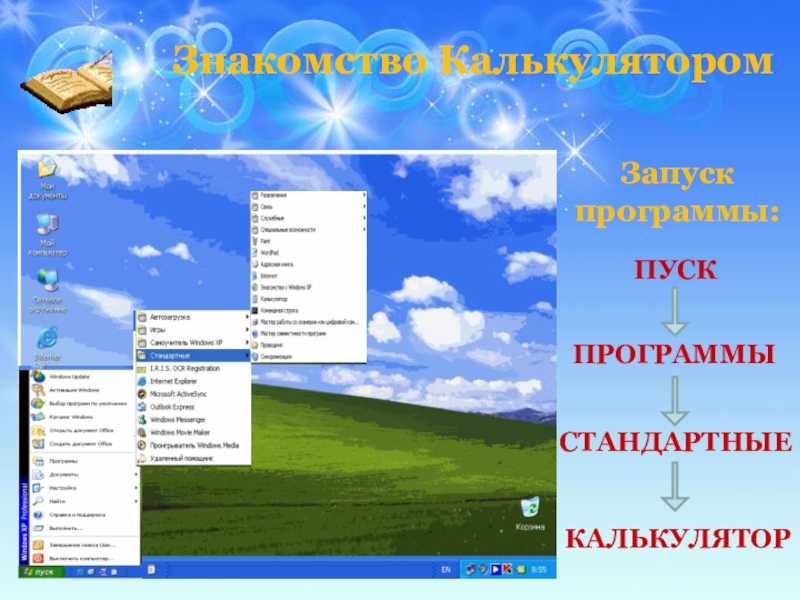Select Блокнот in the Стандартные submenu
Viewport: 800px width, 600px height.
click(308, 276)
